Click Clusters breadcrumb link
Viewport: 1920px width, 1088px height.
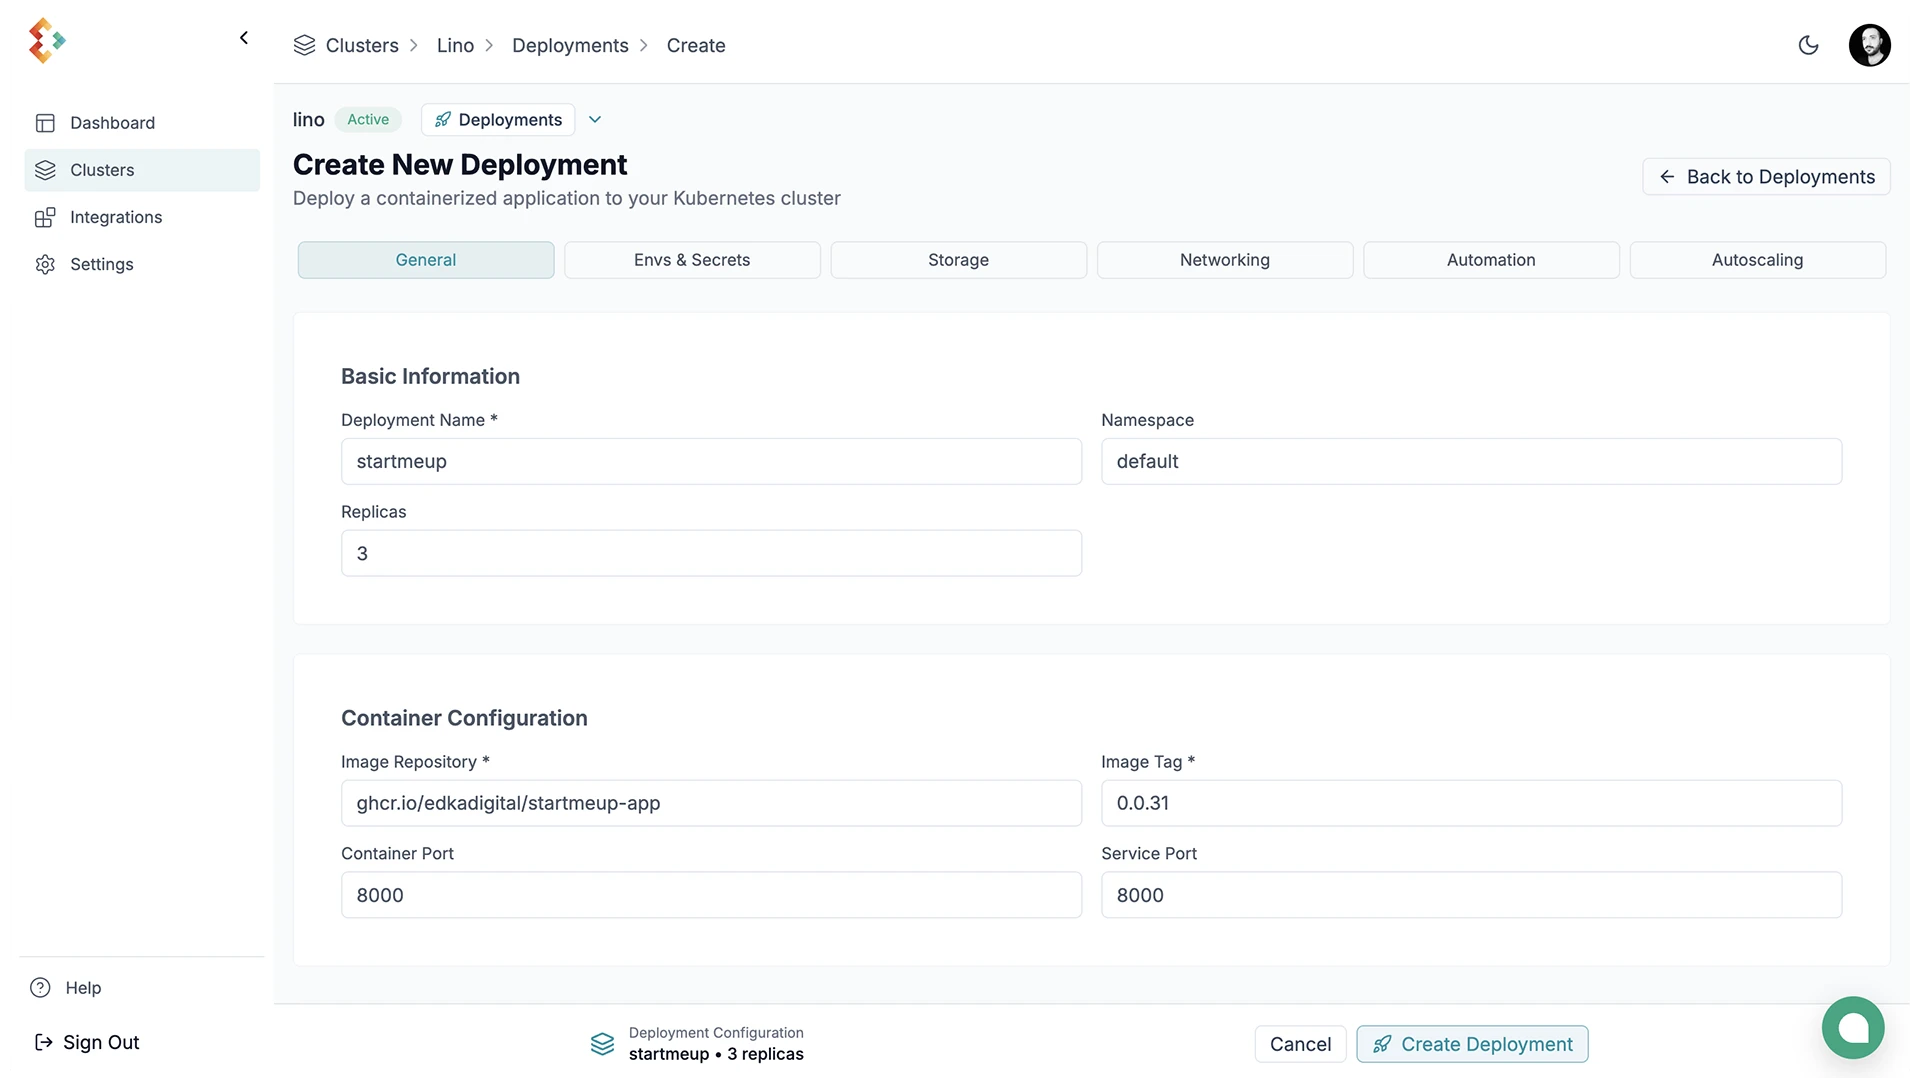[361, 46]
